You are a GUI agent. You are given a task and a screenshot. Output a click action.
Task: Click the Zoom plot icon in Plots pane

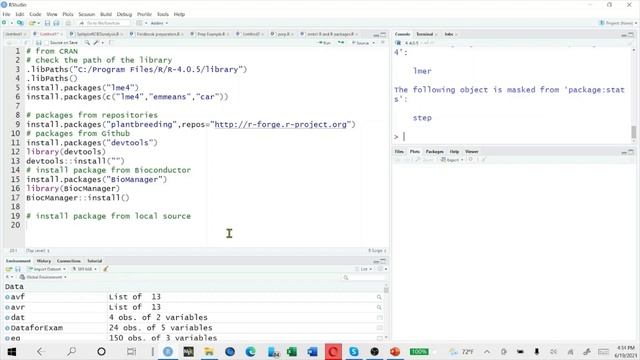pos(425,160)
